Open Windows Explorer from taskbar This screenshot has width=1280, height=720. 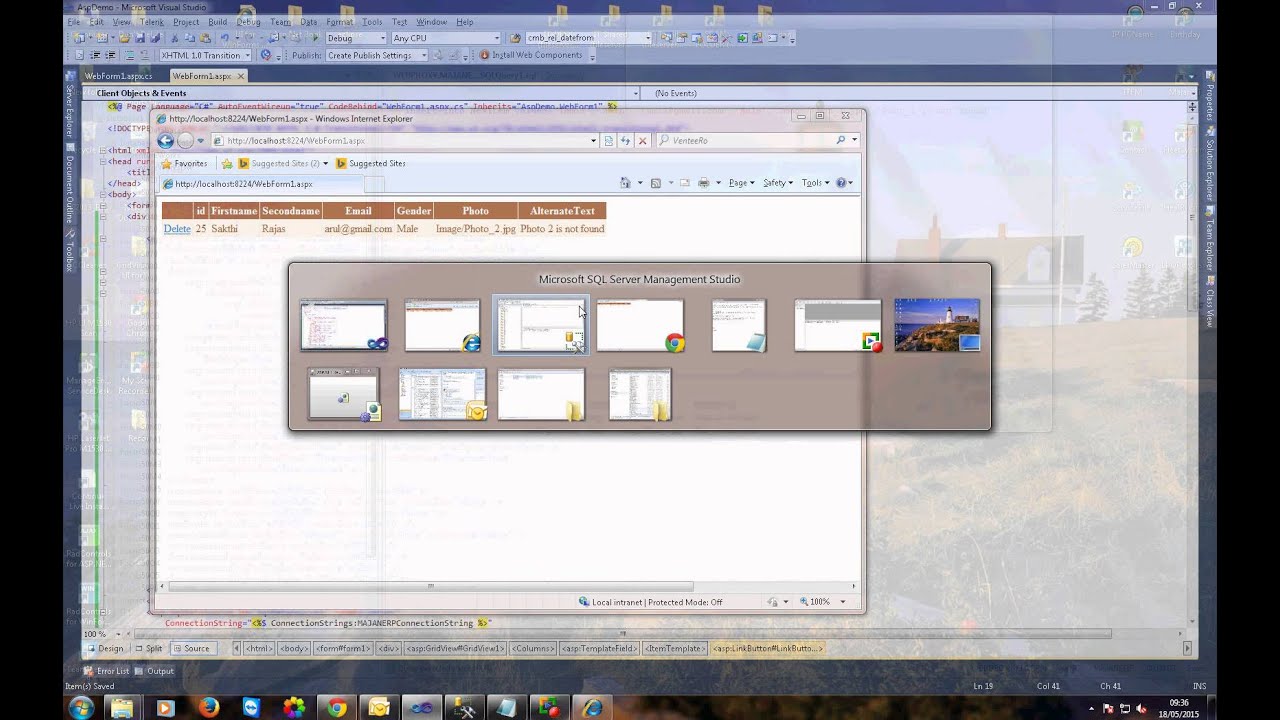pyautogui.click(x=122, y=707)
